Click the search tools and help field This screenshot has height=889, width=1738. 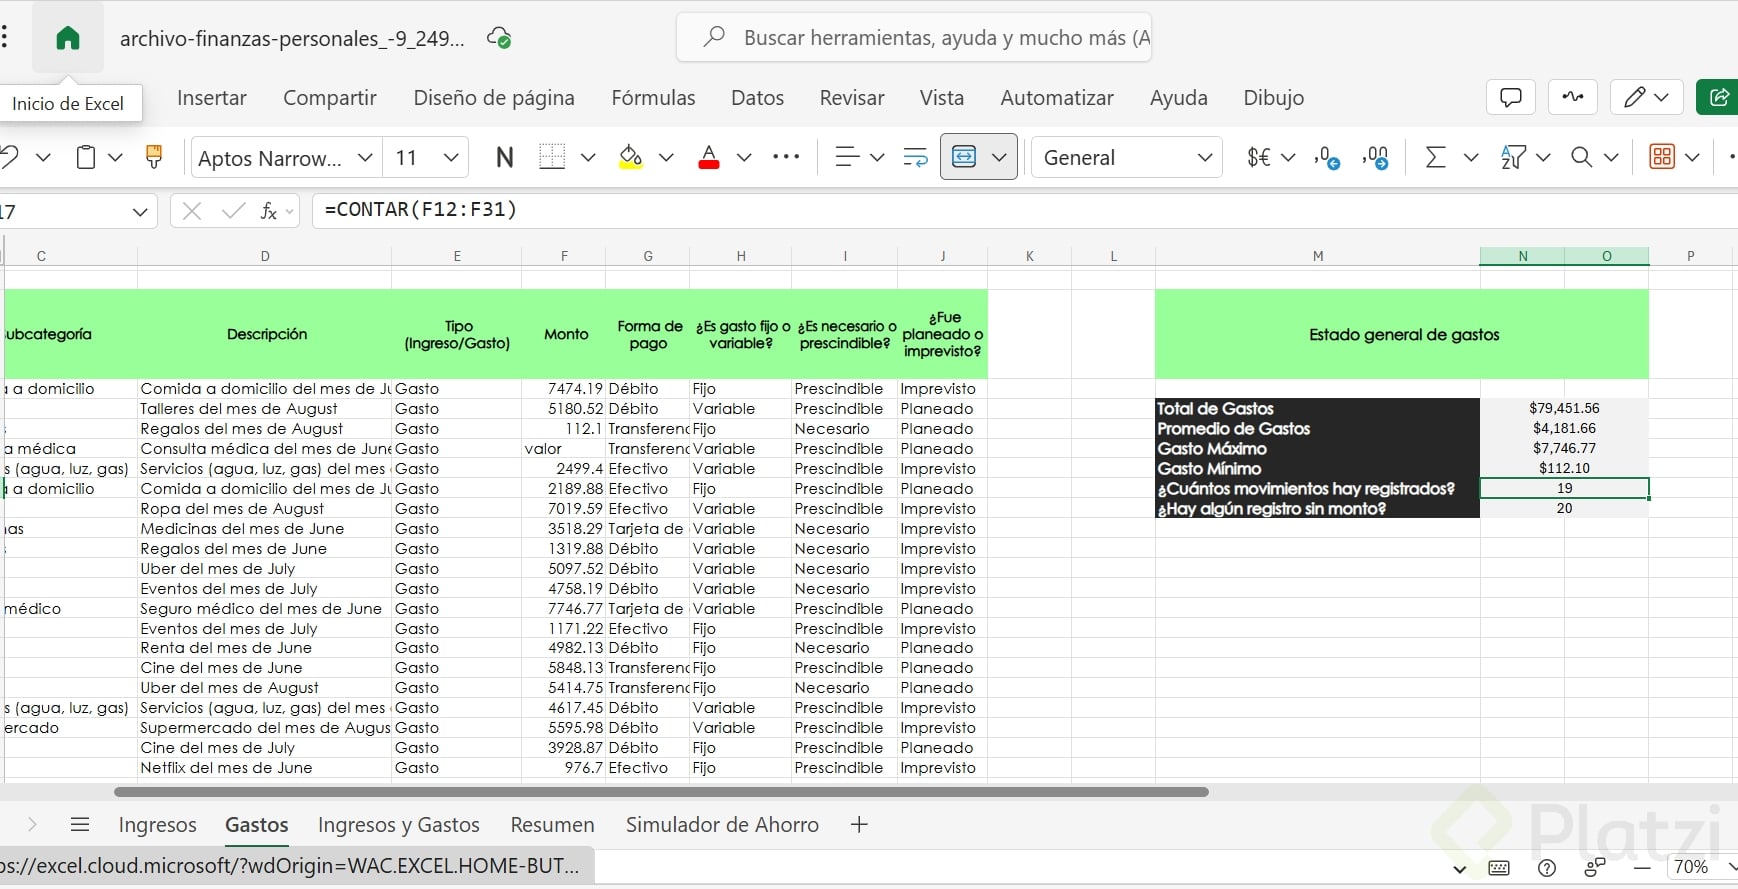(x=914, y=38)
